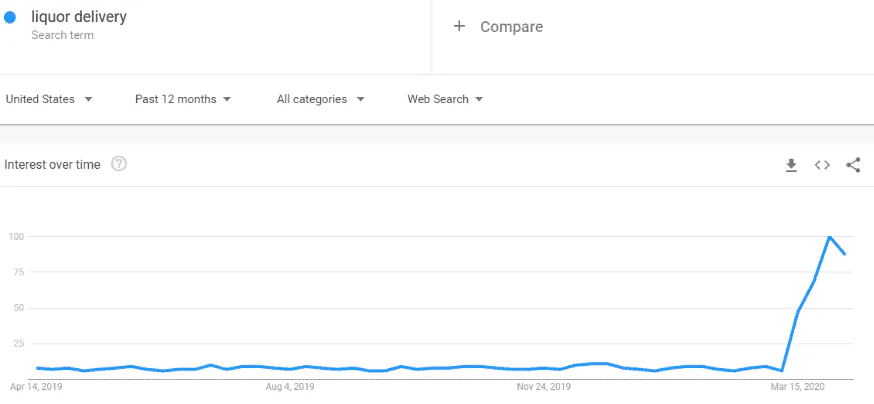Image resolution: width=874 pixels, height=404 pixels.
Task: Expand the United States region dropdown
Action: click(49, 99)
